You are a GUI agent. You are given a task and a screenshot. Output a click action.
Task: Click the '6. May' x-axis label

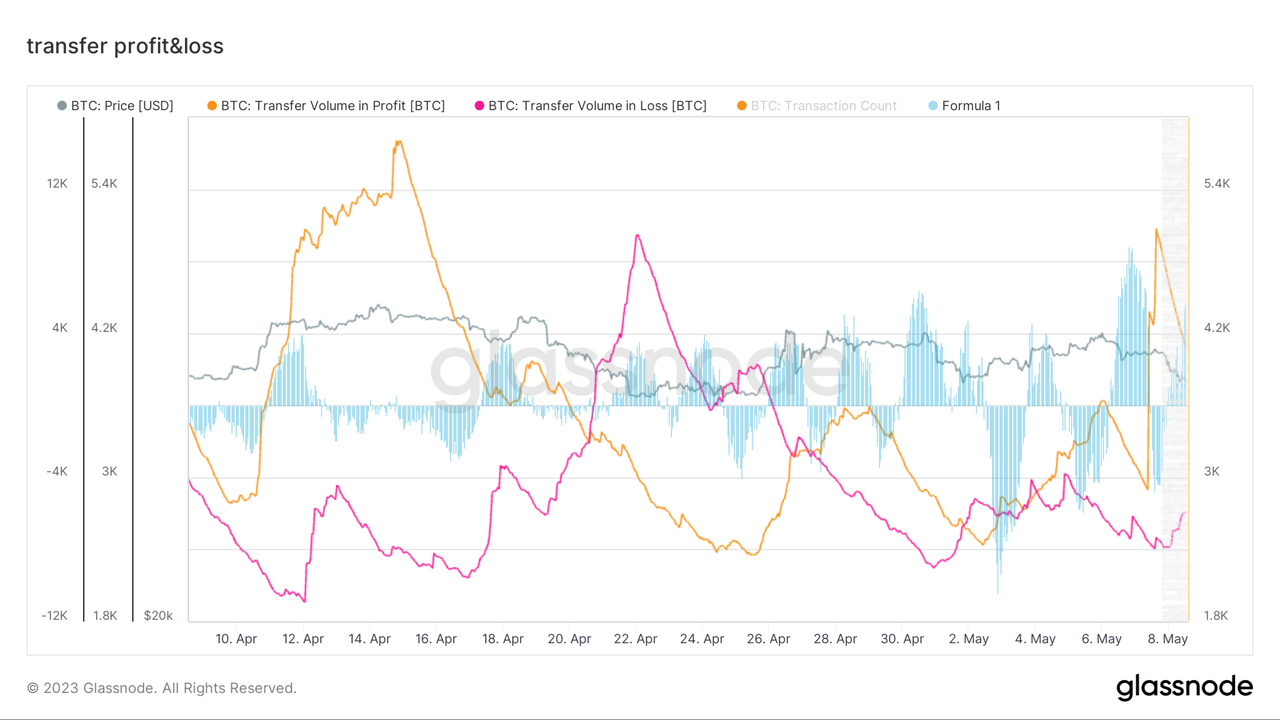click(1101, 639)
